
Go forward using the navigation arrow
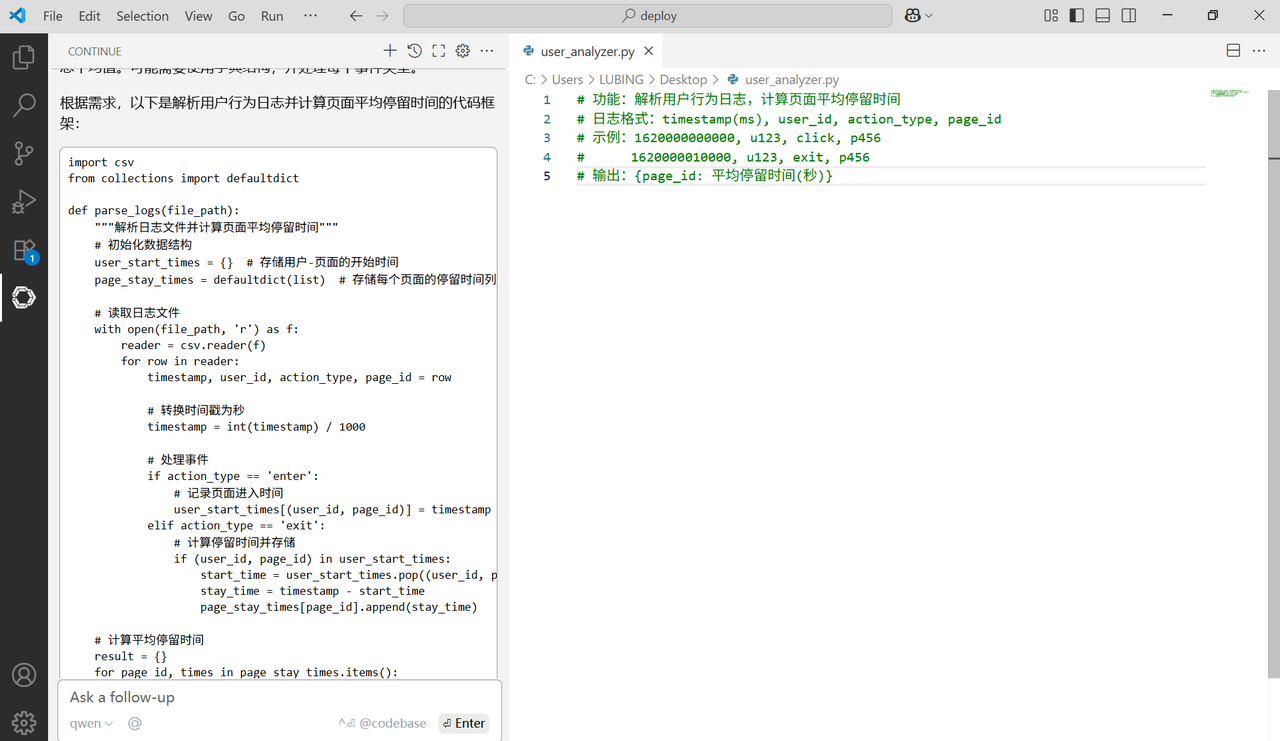tap(383, 16)
